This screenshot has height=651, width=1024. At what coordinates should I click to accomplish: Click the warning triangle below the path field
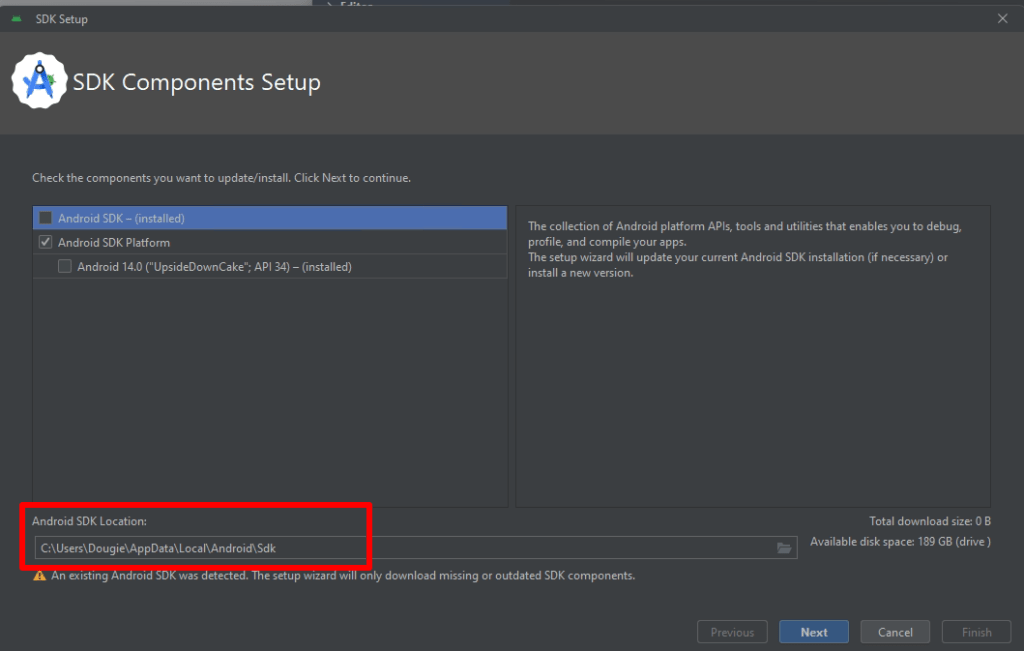pyautogui.click(x=38, y=575)
